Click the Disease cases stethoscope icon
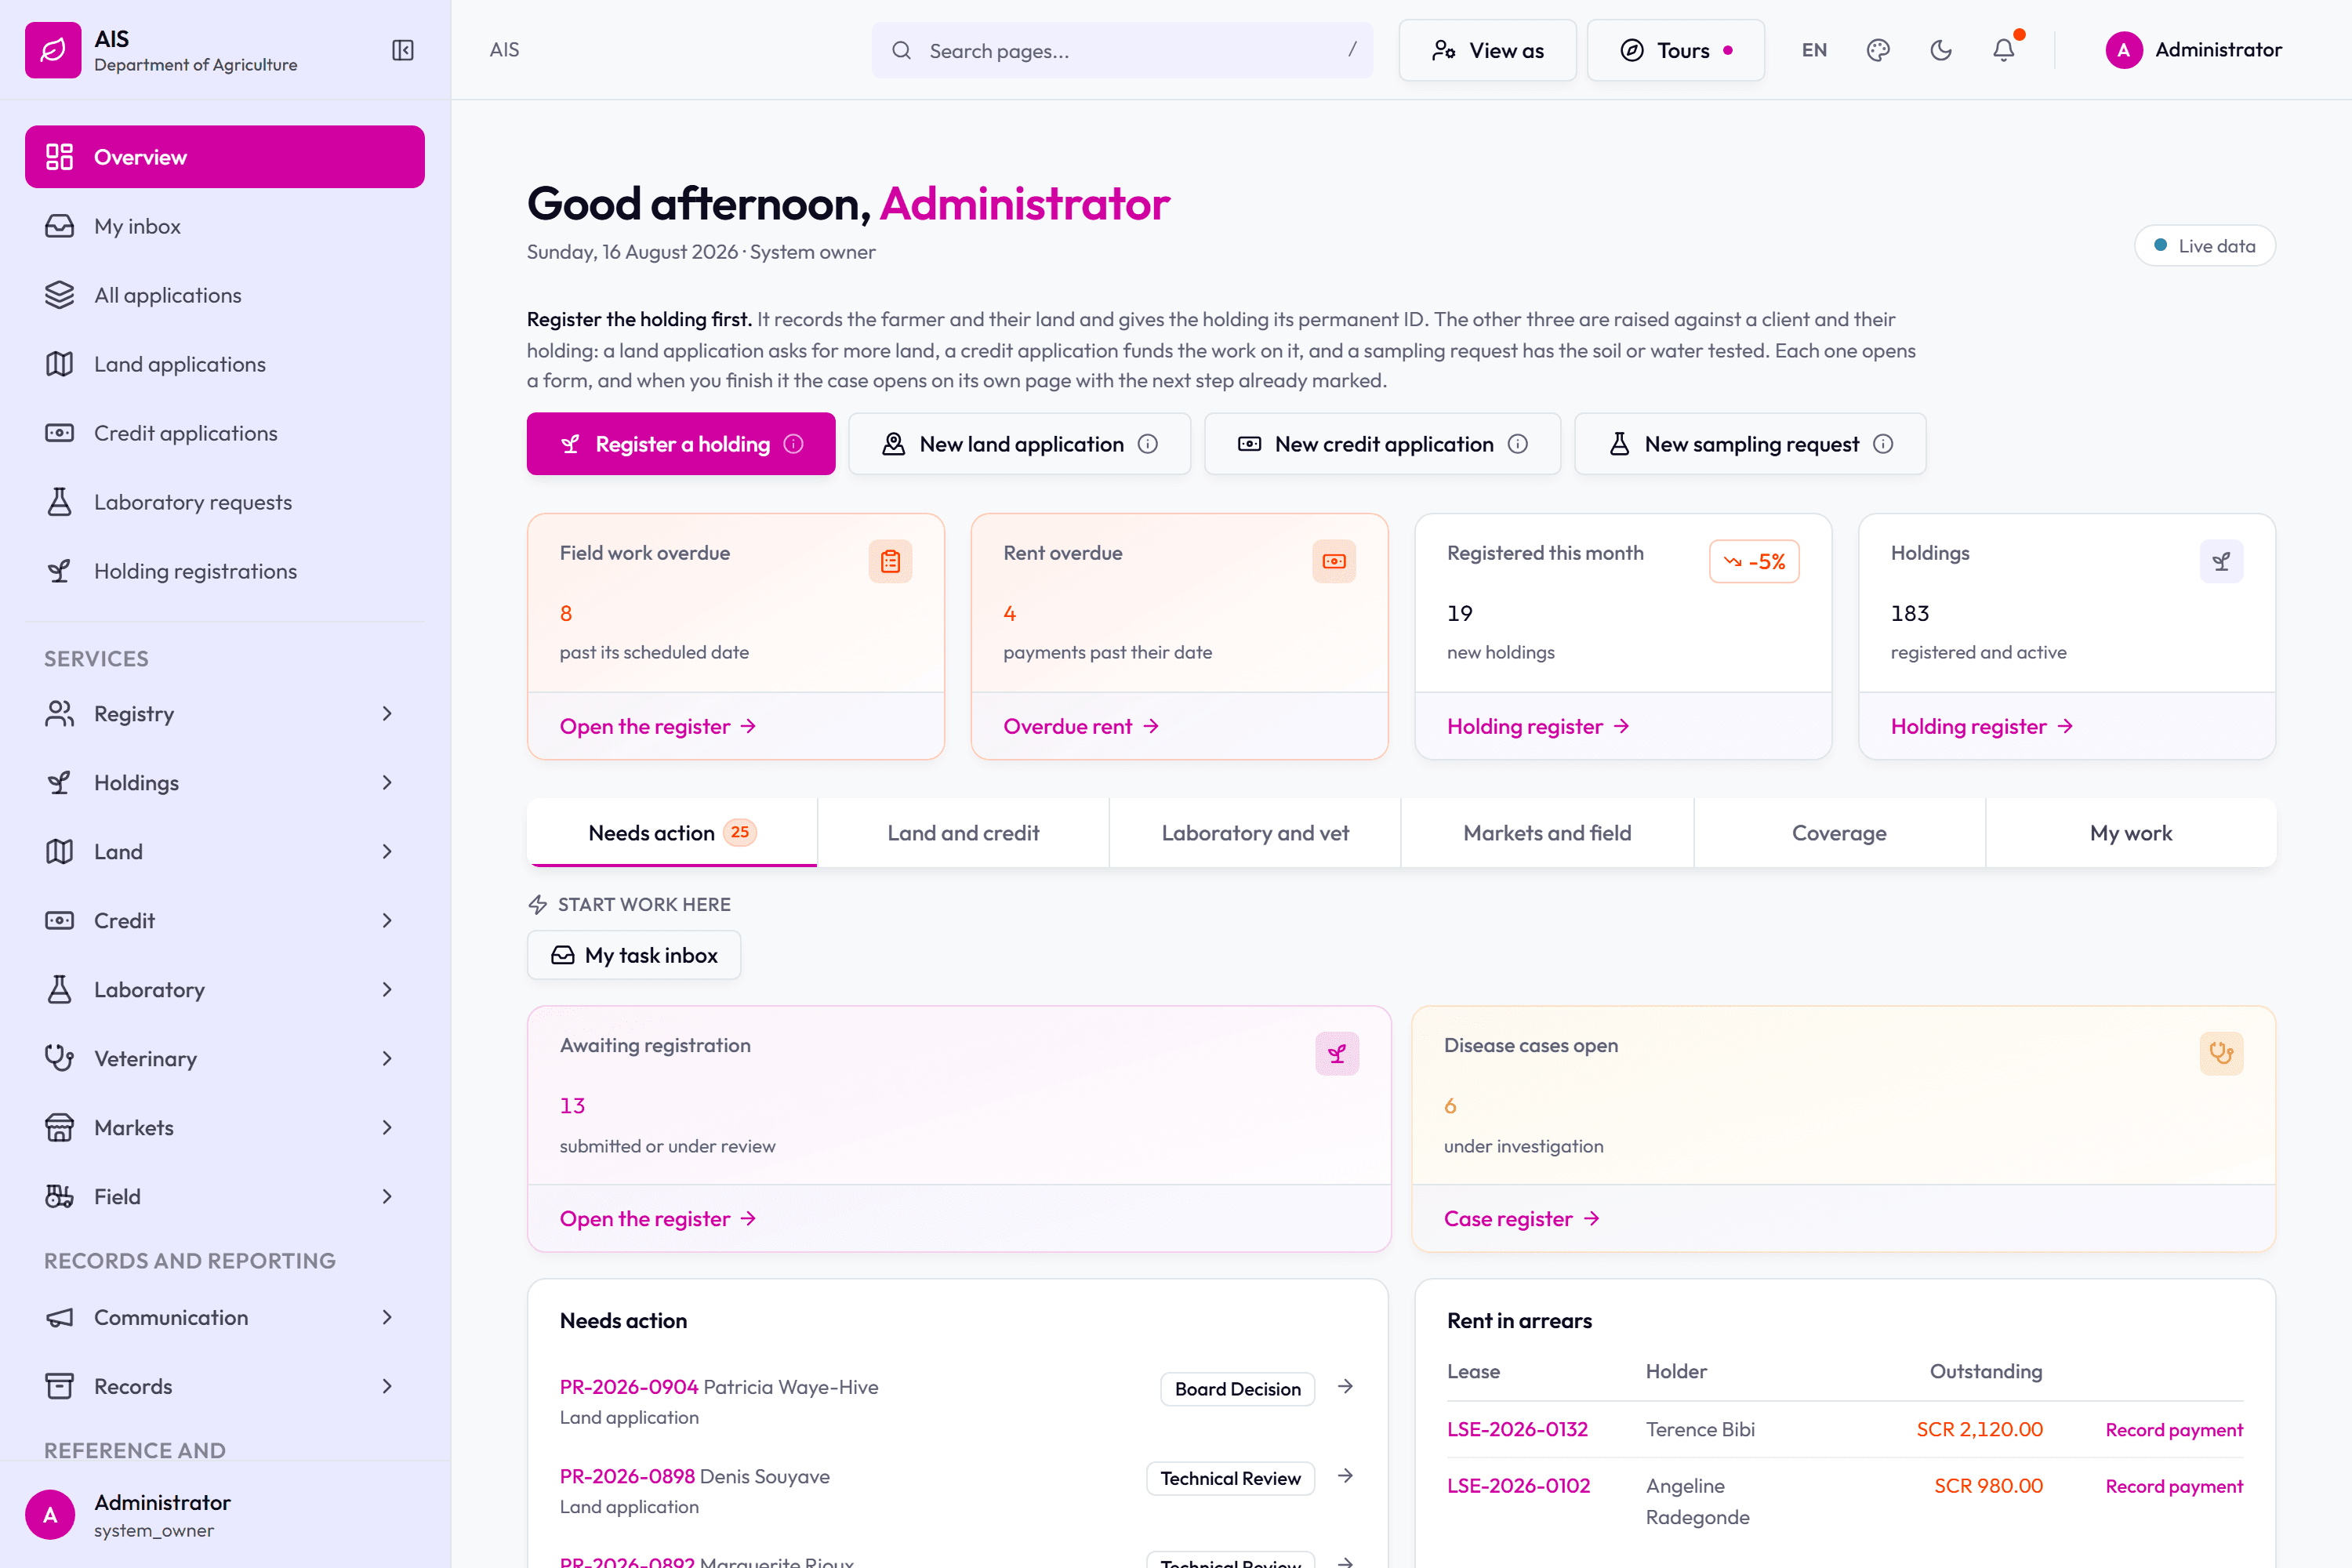Screen dimensions: 2352x1568 coord(2221,1053)
